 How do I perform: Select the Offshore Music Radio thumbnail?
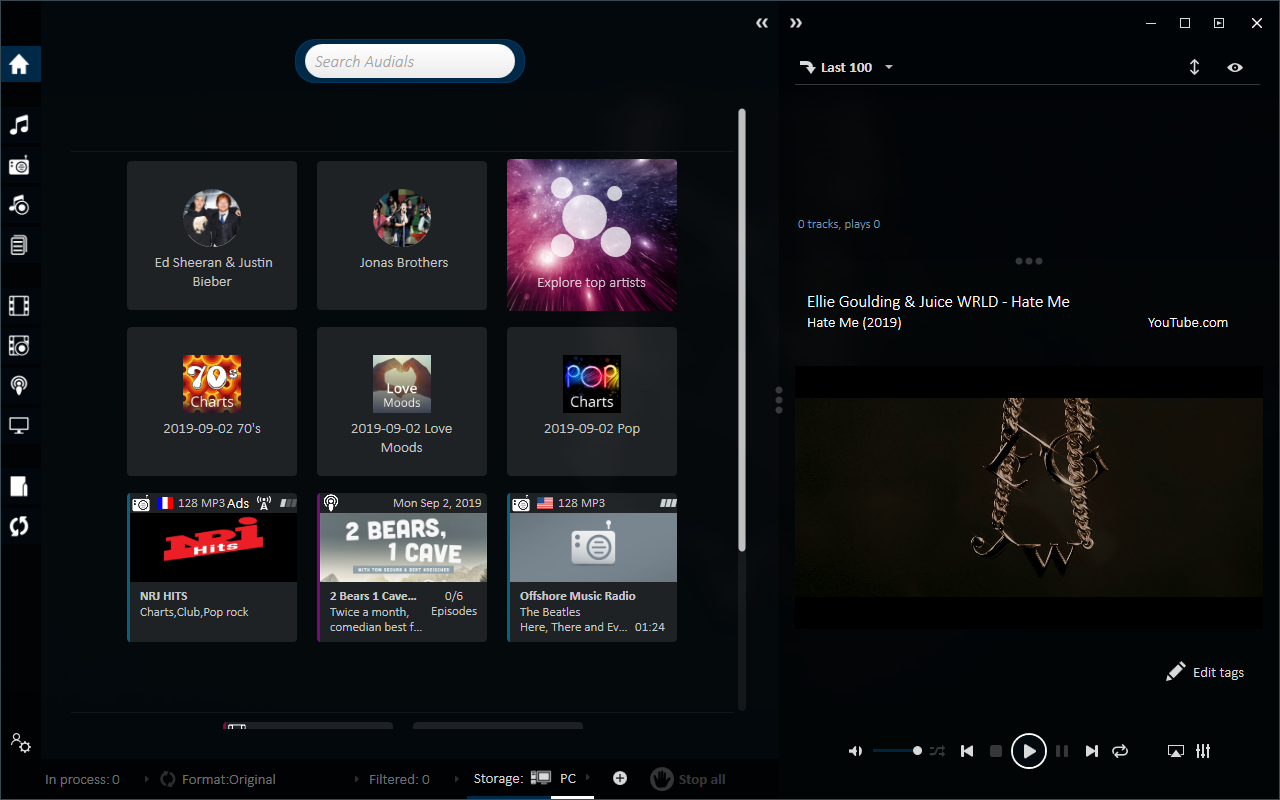click(593, 548)
